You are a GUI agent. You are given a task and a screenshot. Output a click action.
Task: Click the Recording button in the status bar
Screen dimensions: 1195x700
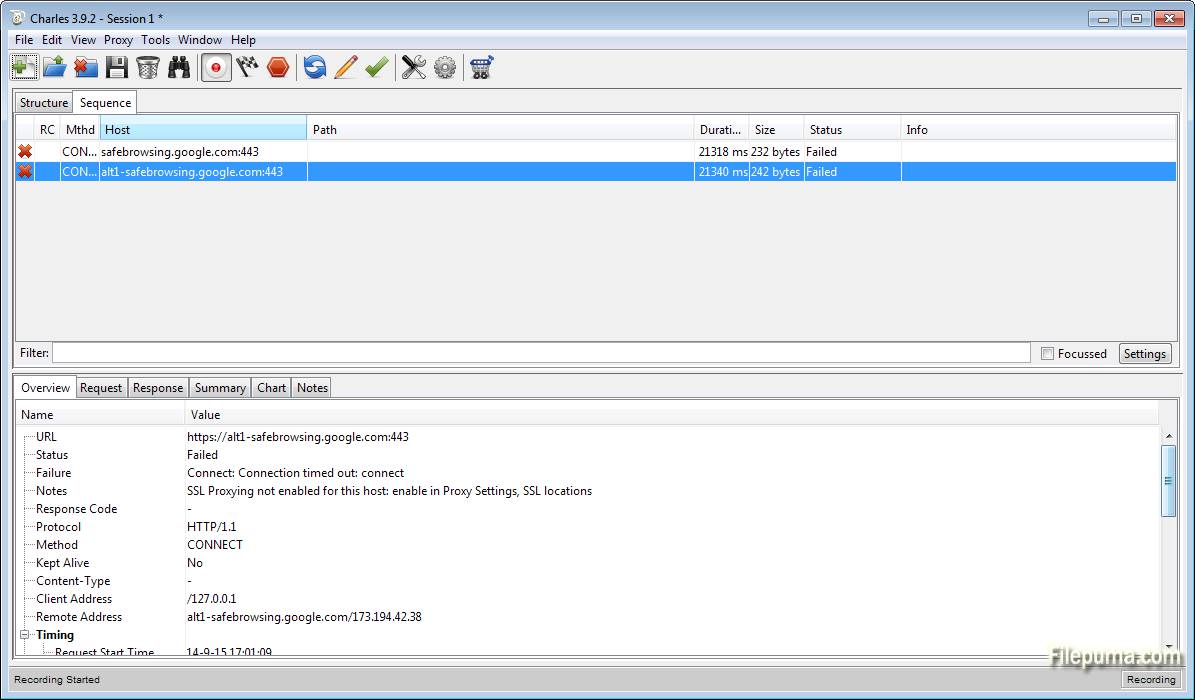click(x=1151, y=680)
